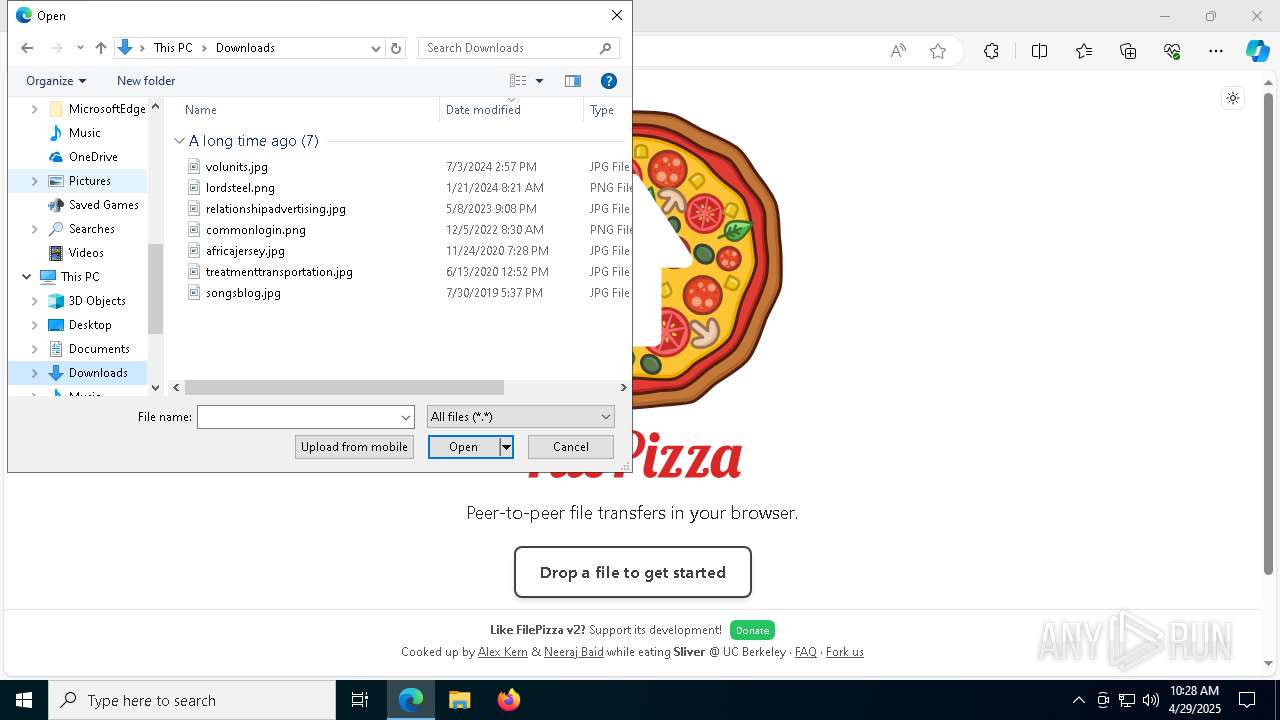Go up one folder level arrow
The width and height of the screenshot is (1280, 720).
[101, 48]
